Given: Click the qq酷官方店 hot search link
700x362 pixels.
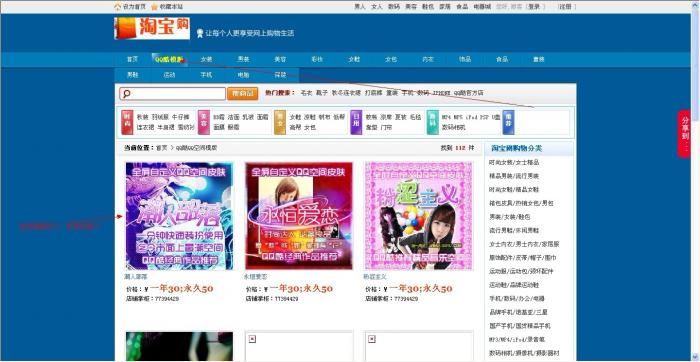Looking at the screenshot, I should [x=469, y=93].
